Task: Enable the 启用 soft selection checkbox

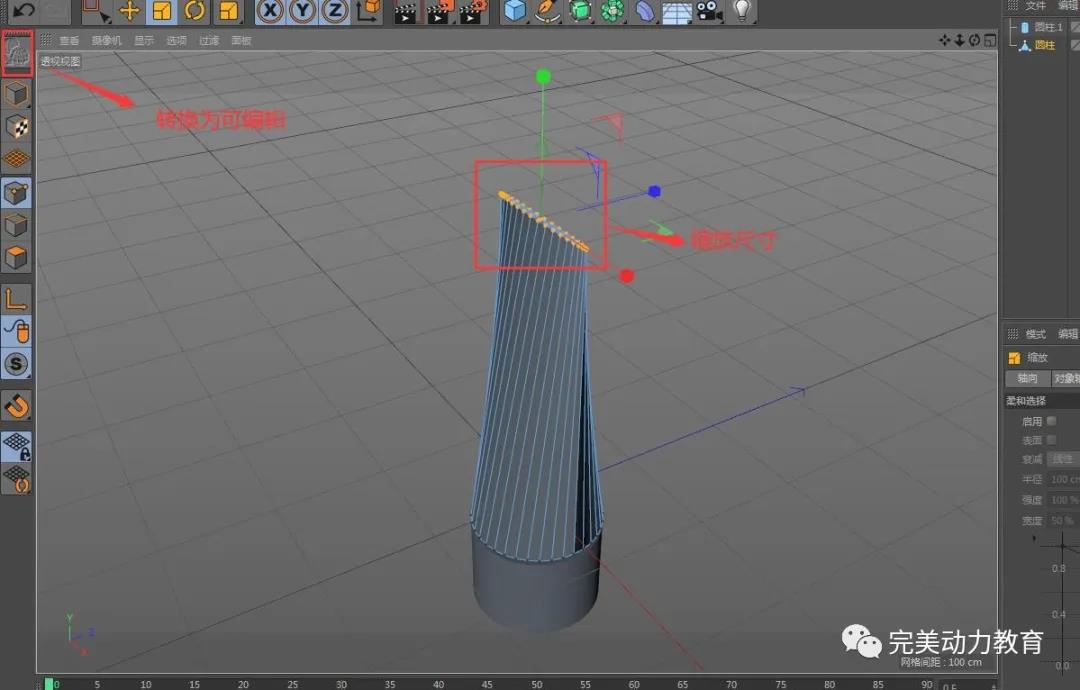Action: (x=1051, y=421)
